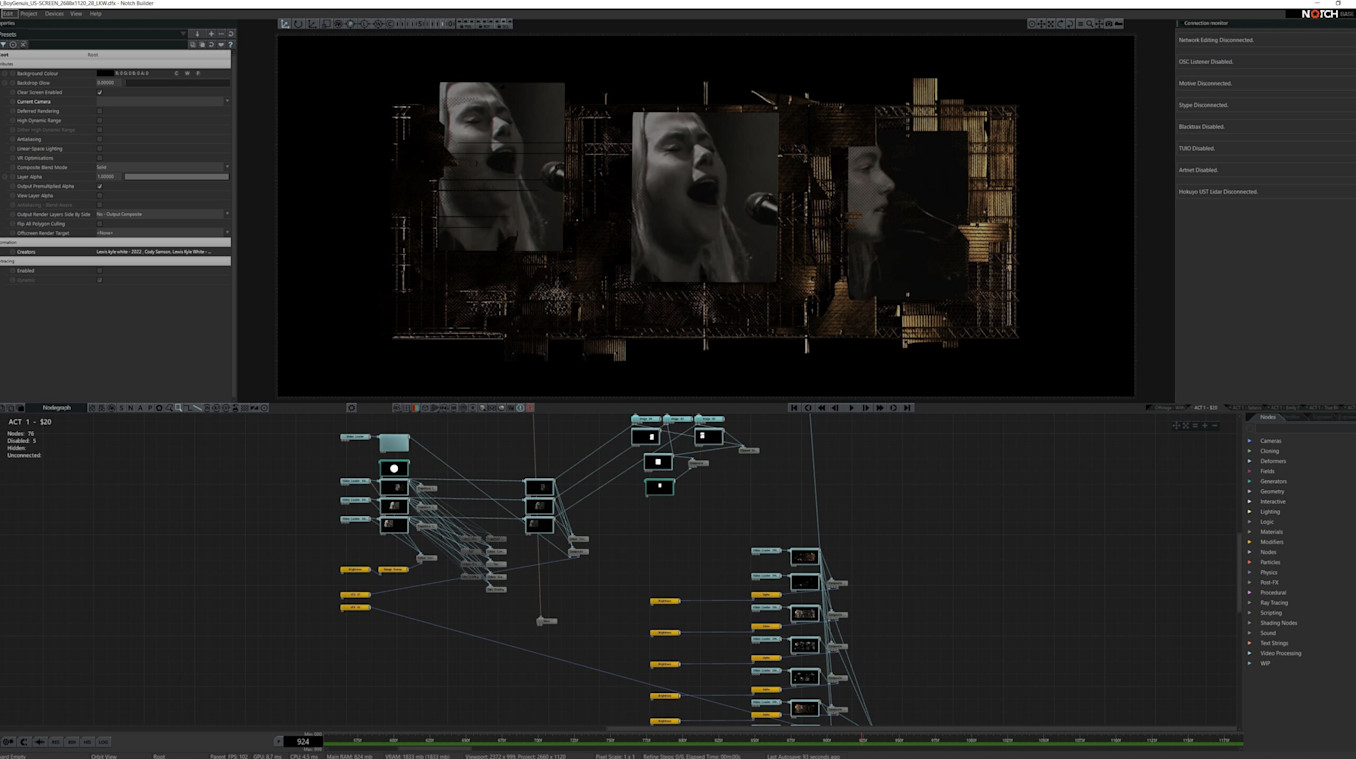The height and width of the screenshot is (759, 1356).
Task: Open the View menu
Action: (x=76, y=14)
